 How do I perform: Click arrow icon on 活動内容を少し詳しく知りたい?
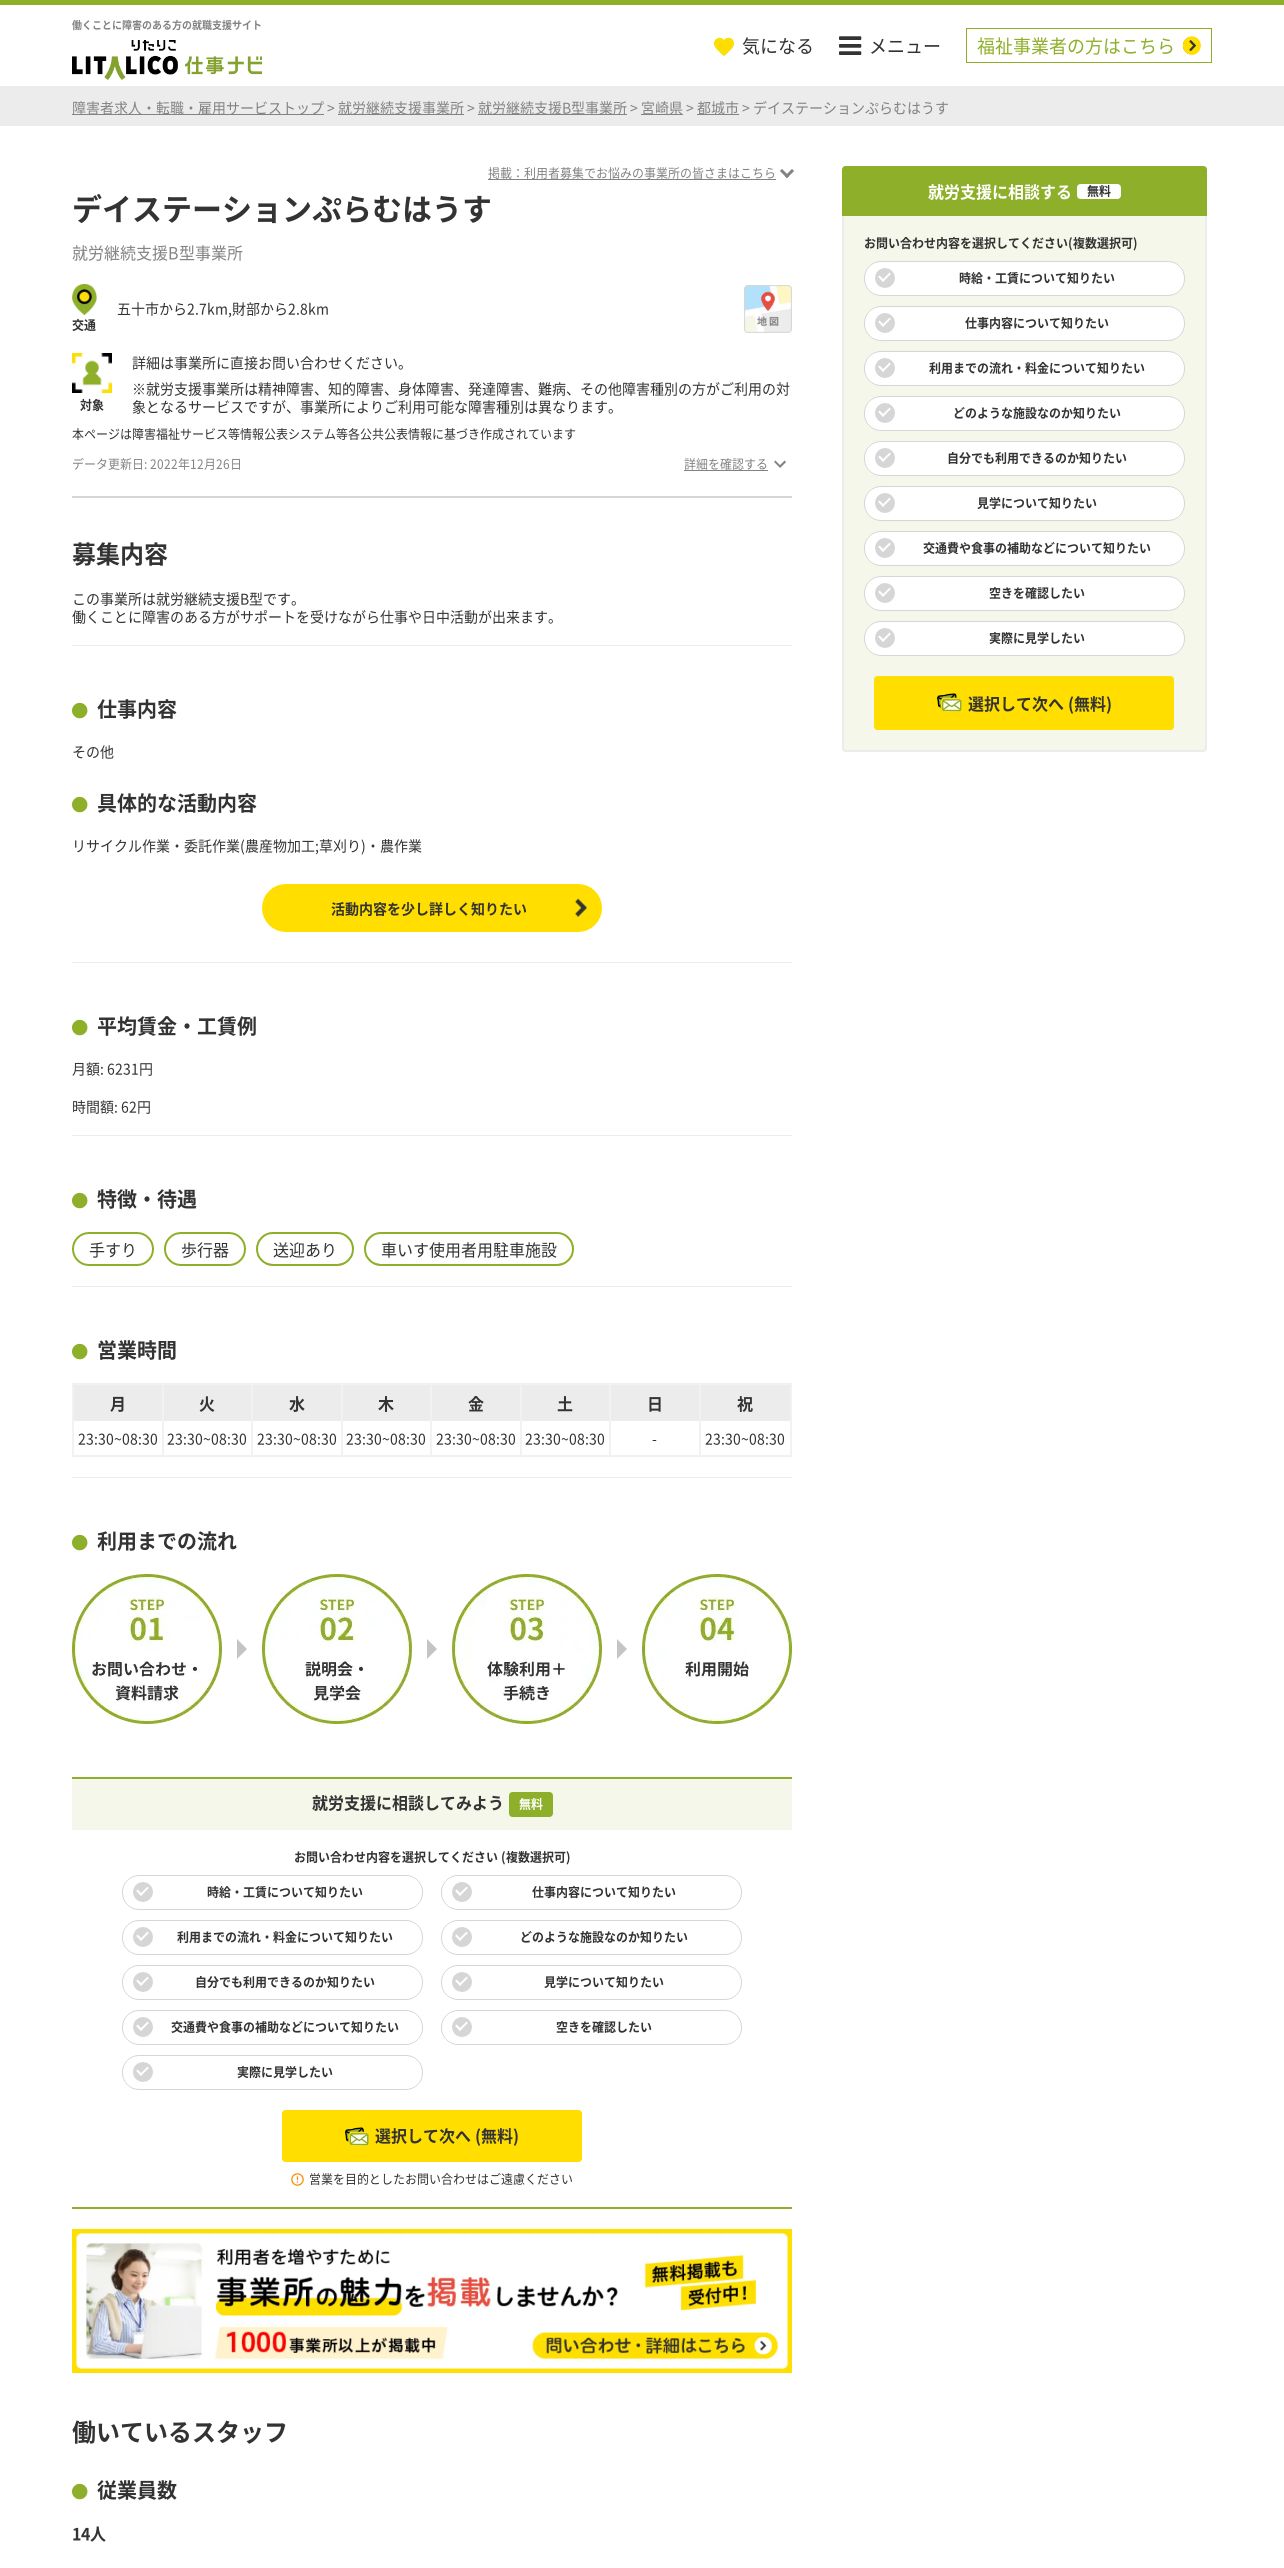(x=580, y=908)
